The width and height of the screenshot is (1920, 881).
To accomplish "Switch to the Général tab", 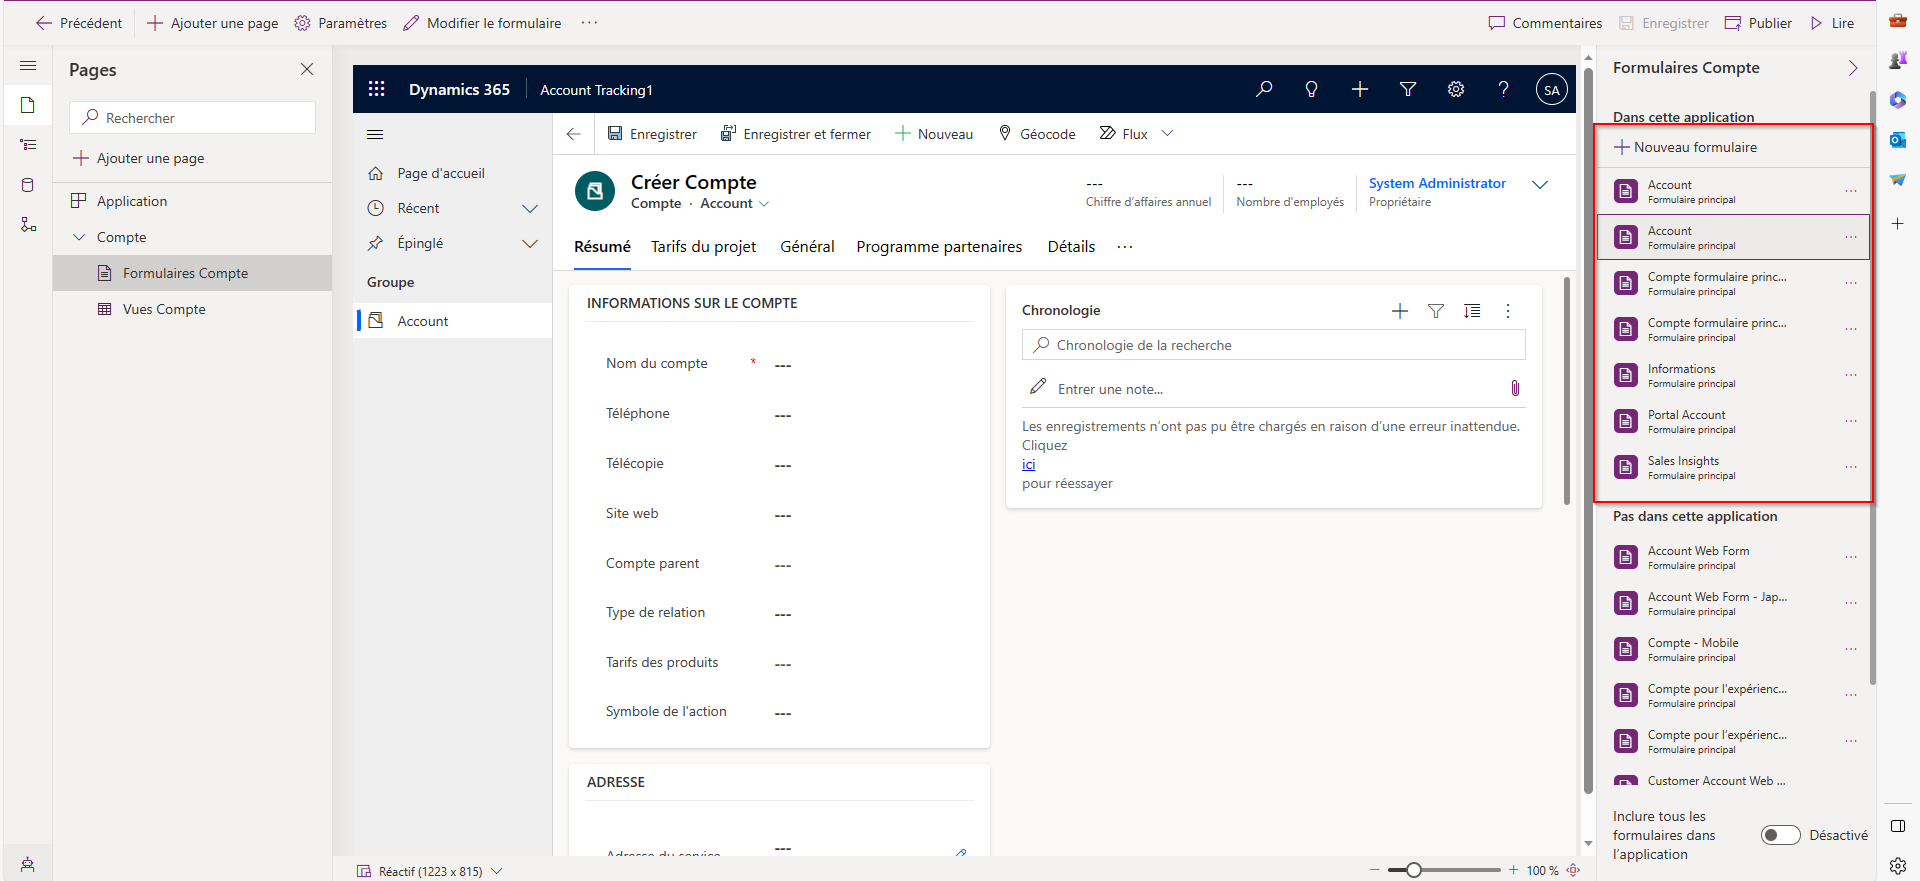I will 807,247.
